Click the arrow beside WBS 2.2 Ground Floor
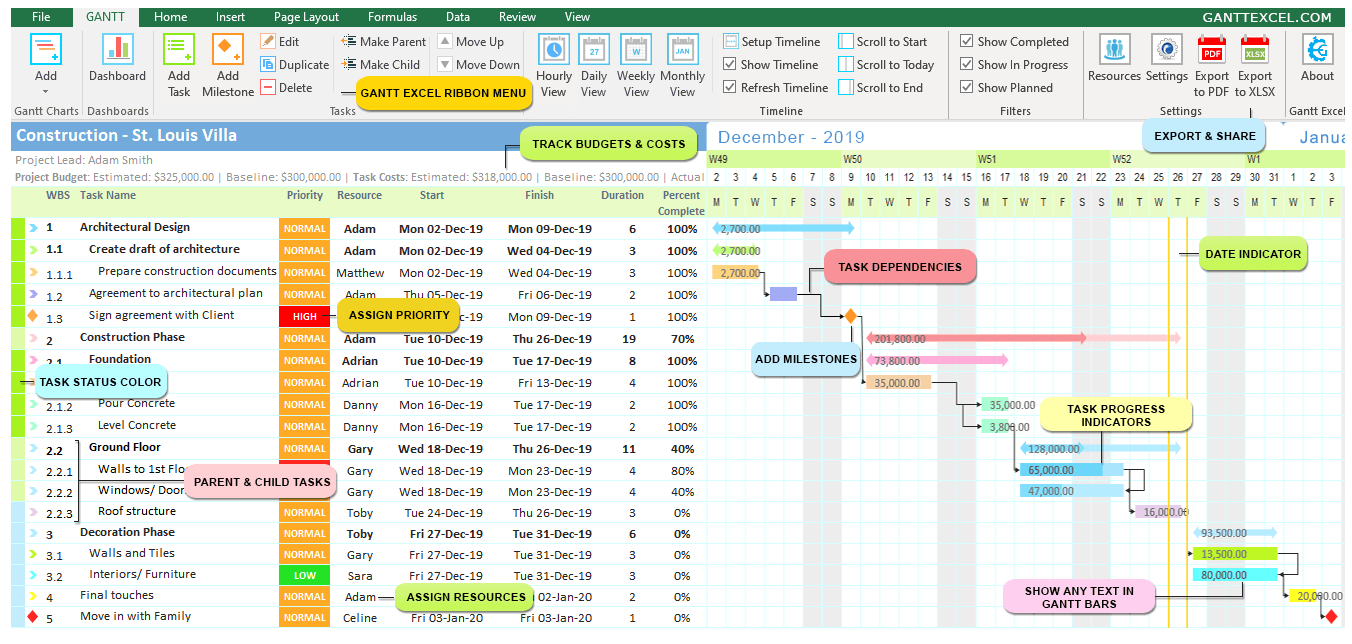Viewport: 1352px width, 644px height. click(x=33, y=450)
